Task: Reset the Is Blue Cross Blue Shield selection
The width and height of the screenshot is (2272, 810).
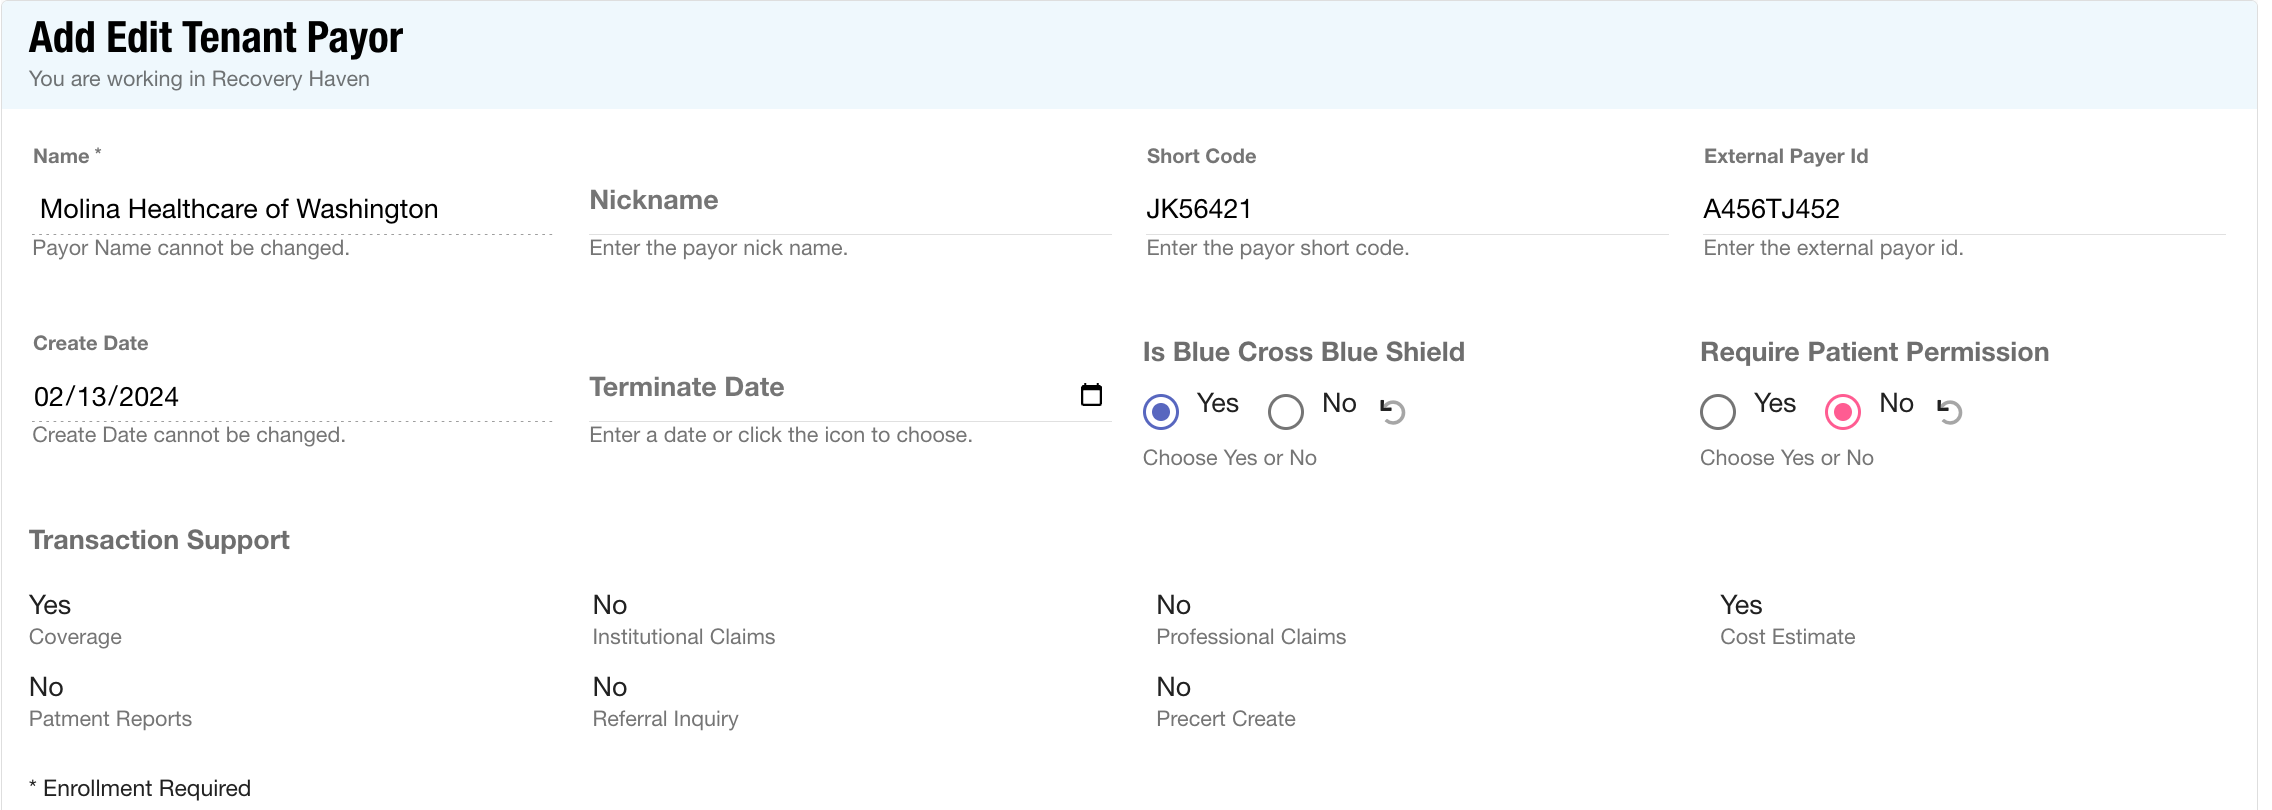Action: [x=1392, y=410]
